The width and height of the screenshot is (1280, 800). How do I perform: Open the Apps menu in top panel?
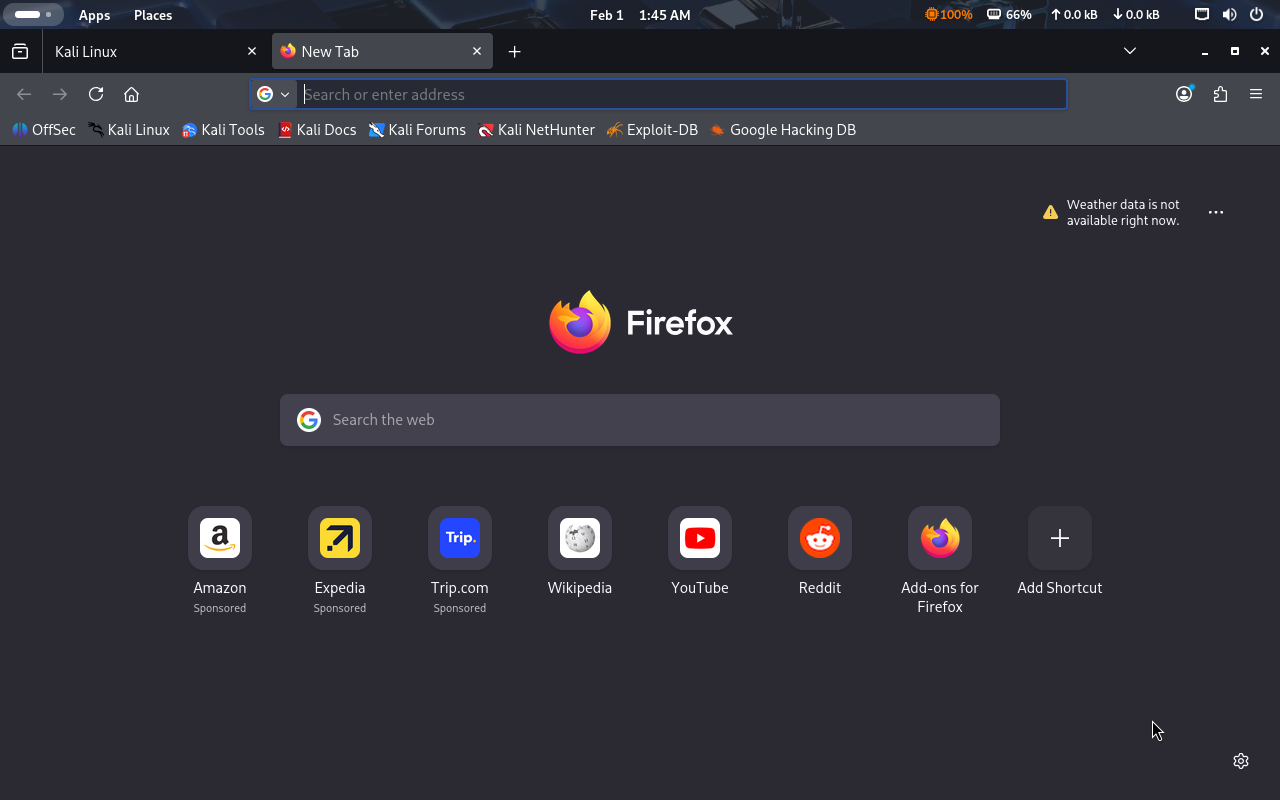click(x=95, y=15)
